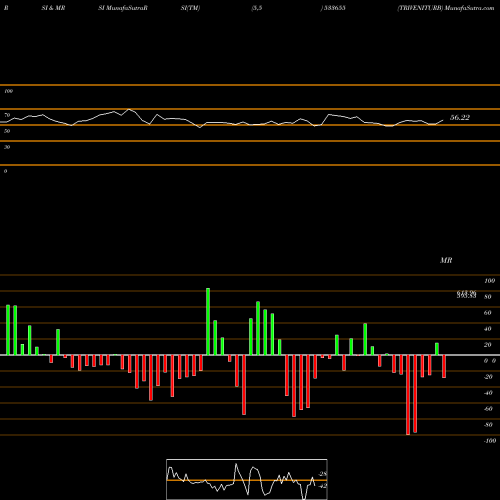This screenshot has height=500, width=500.
Task: Click the 533655 stock code text
Action: [334, 8]
